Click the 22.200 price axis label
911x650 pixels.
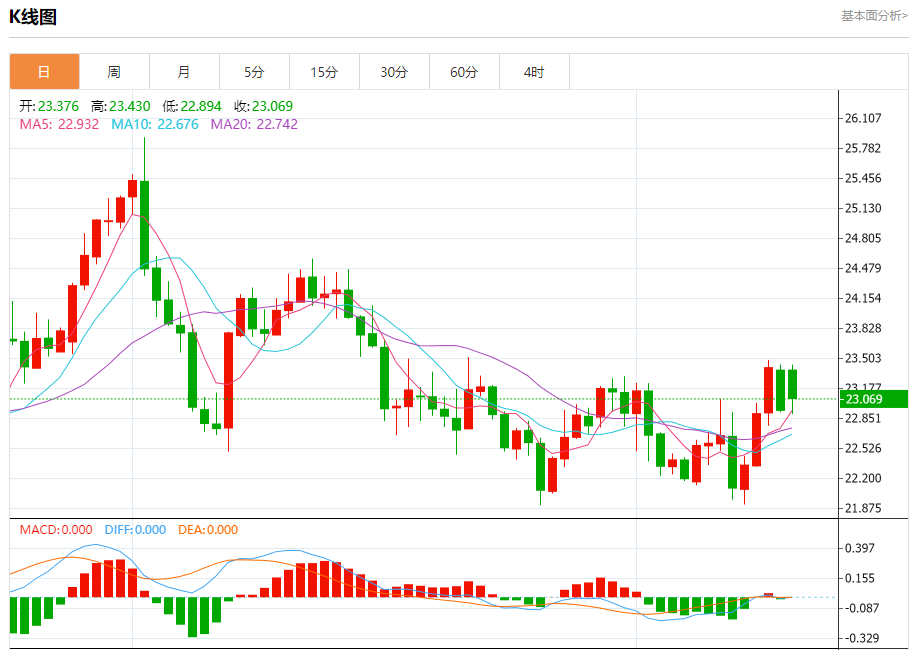865,479
